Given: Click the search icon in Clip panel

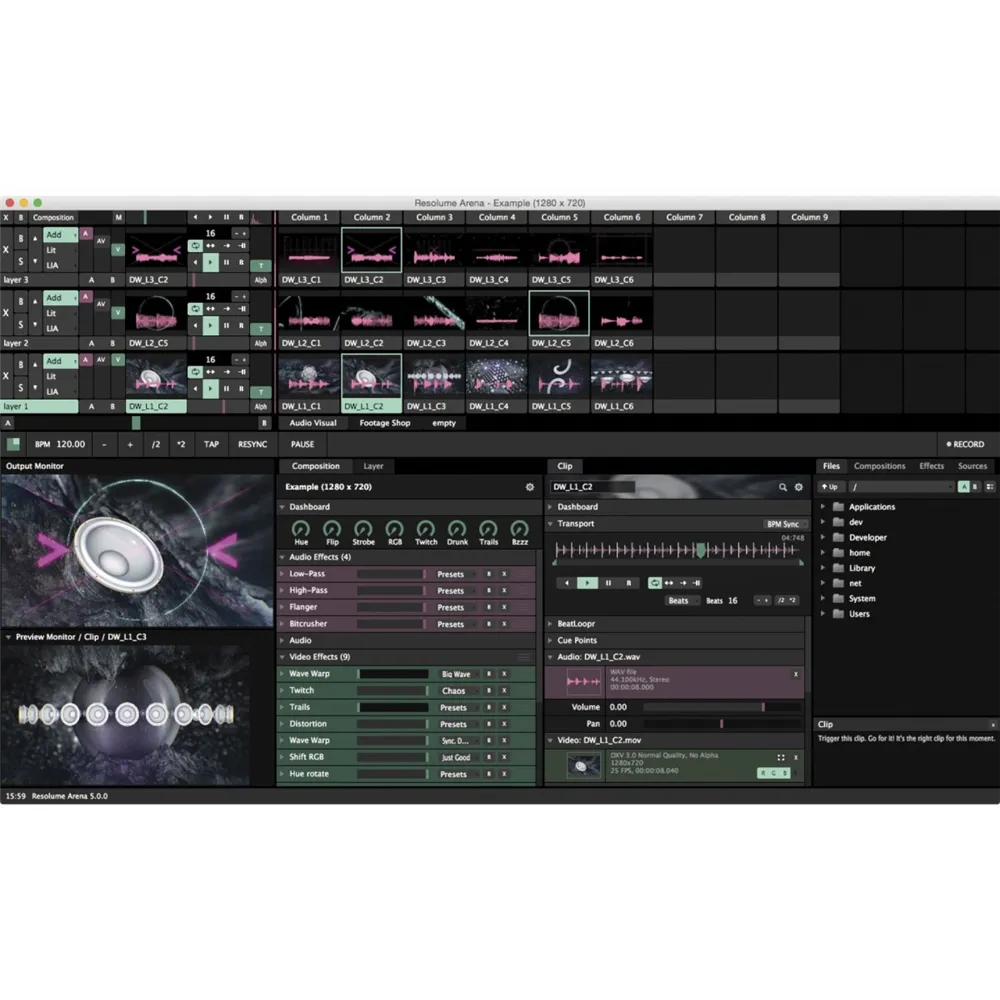Looking at the screenshot, I should click(x=783, y=487).
